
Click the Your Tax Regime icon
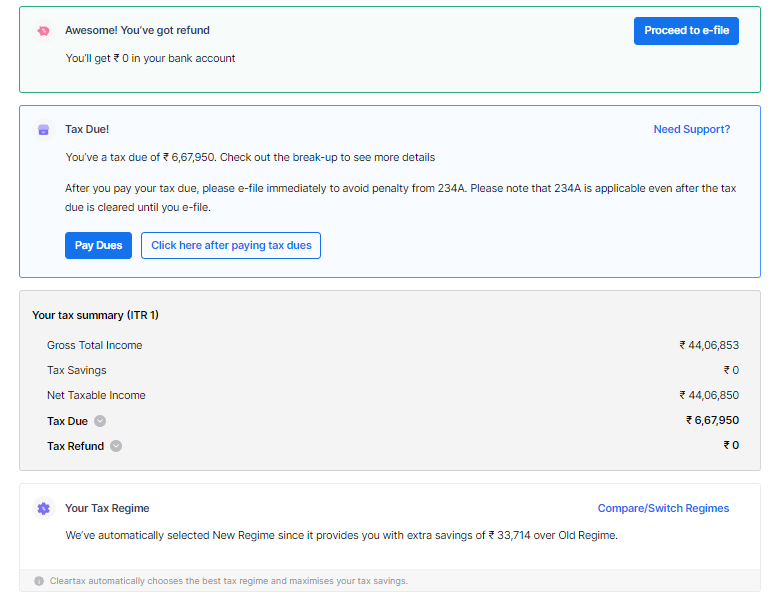(x=43, y=508)
